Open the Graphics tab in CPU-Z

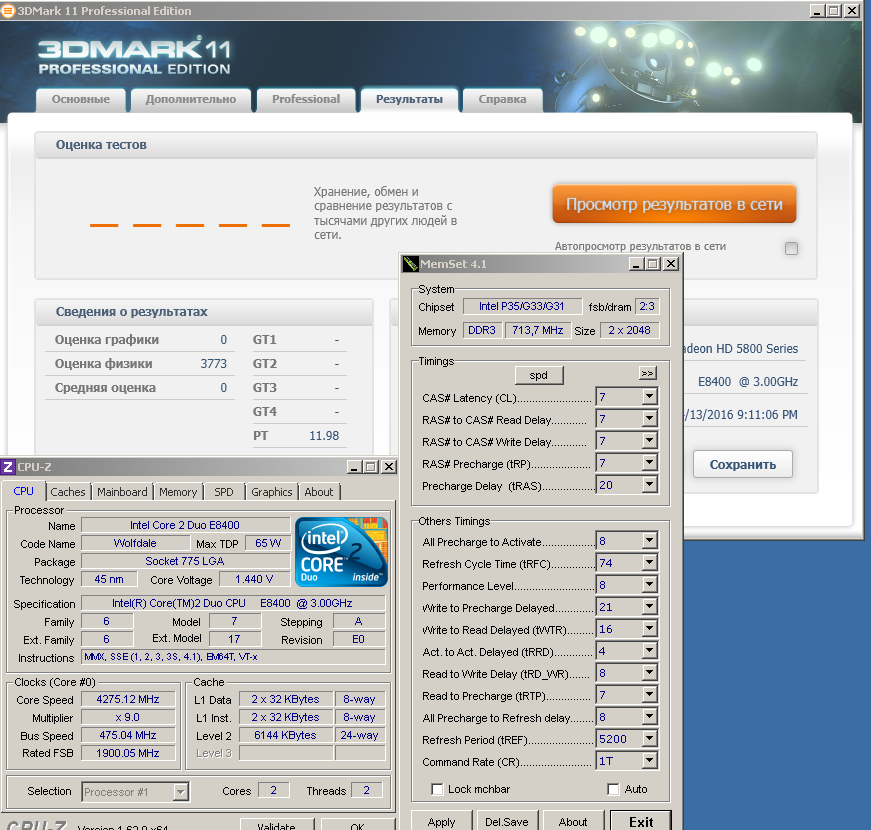click(x=272, y=492)
